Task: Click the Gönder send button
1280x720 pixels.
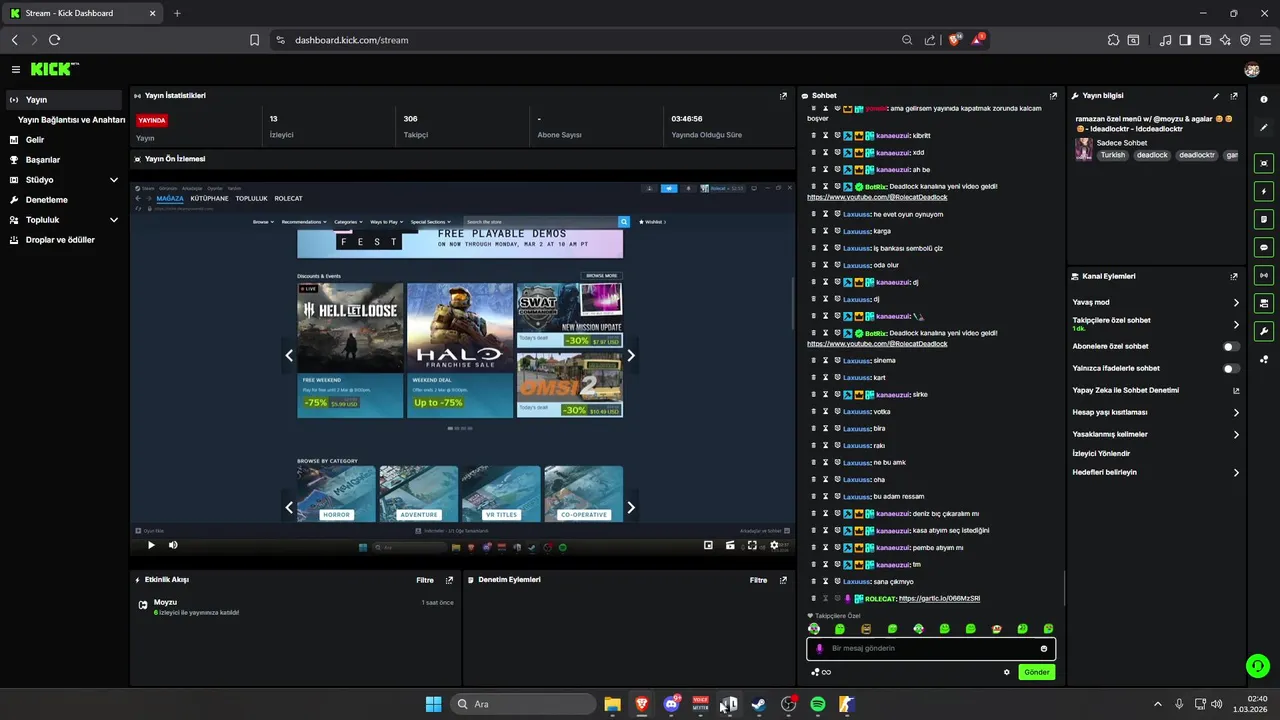Action: 1037,672
